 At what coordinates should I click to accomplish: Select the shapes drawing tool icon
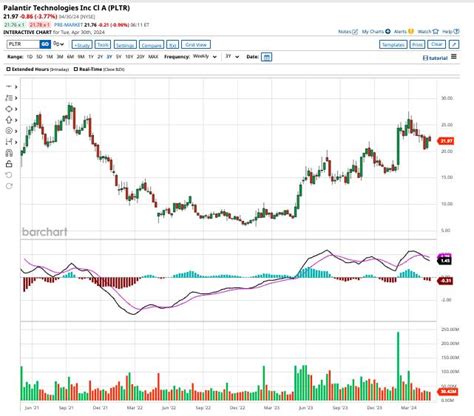click(x=9, y=109)
